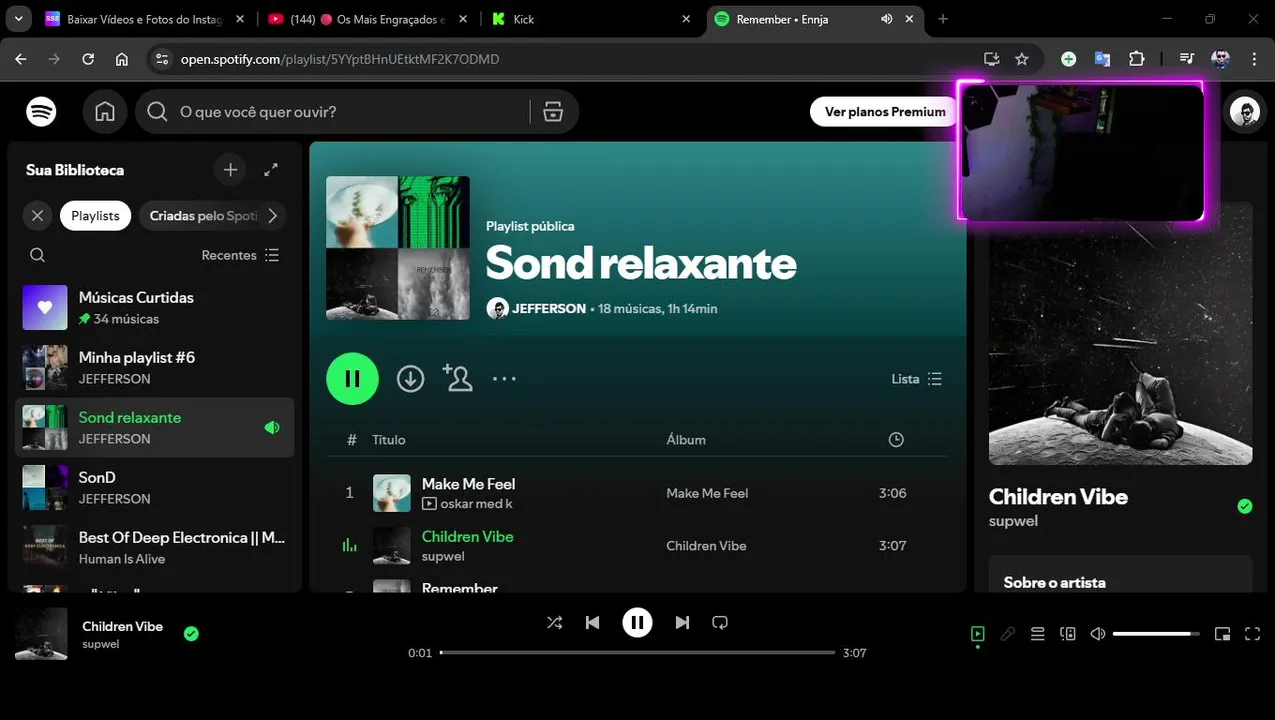Click the duration clock column icon

click(896, 440)
